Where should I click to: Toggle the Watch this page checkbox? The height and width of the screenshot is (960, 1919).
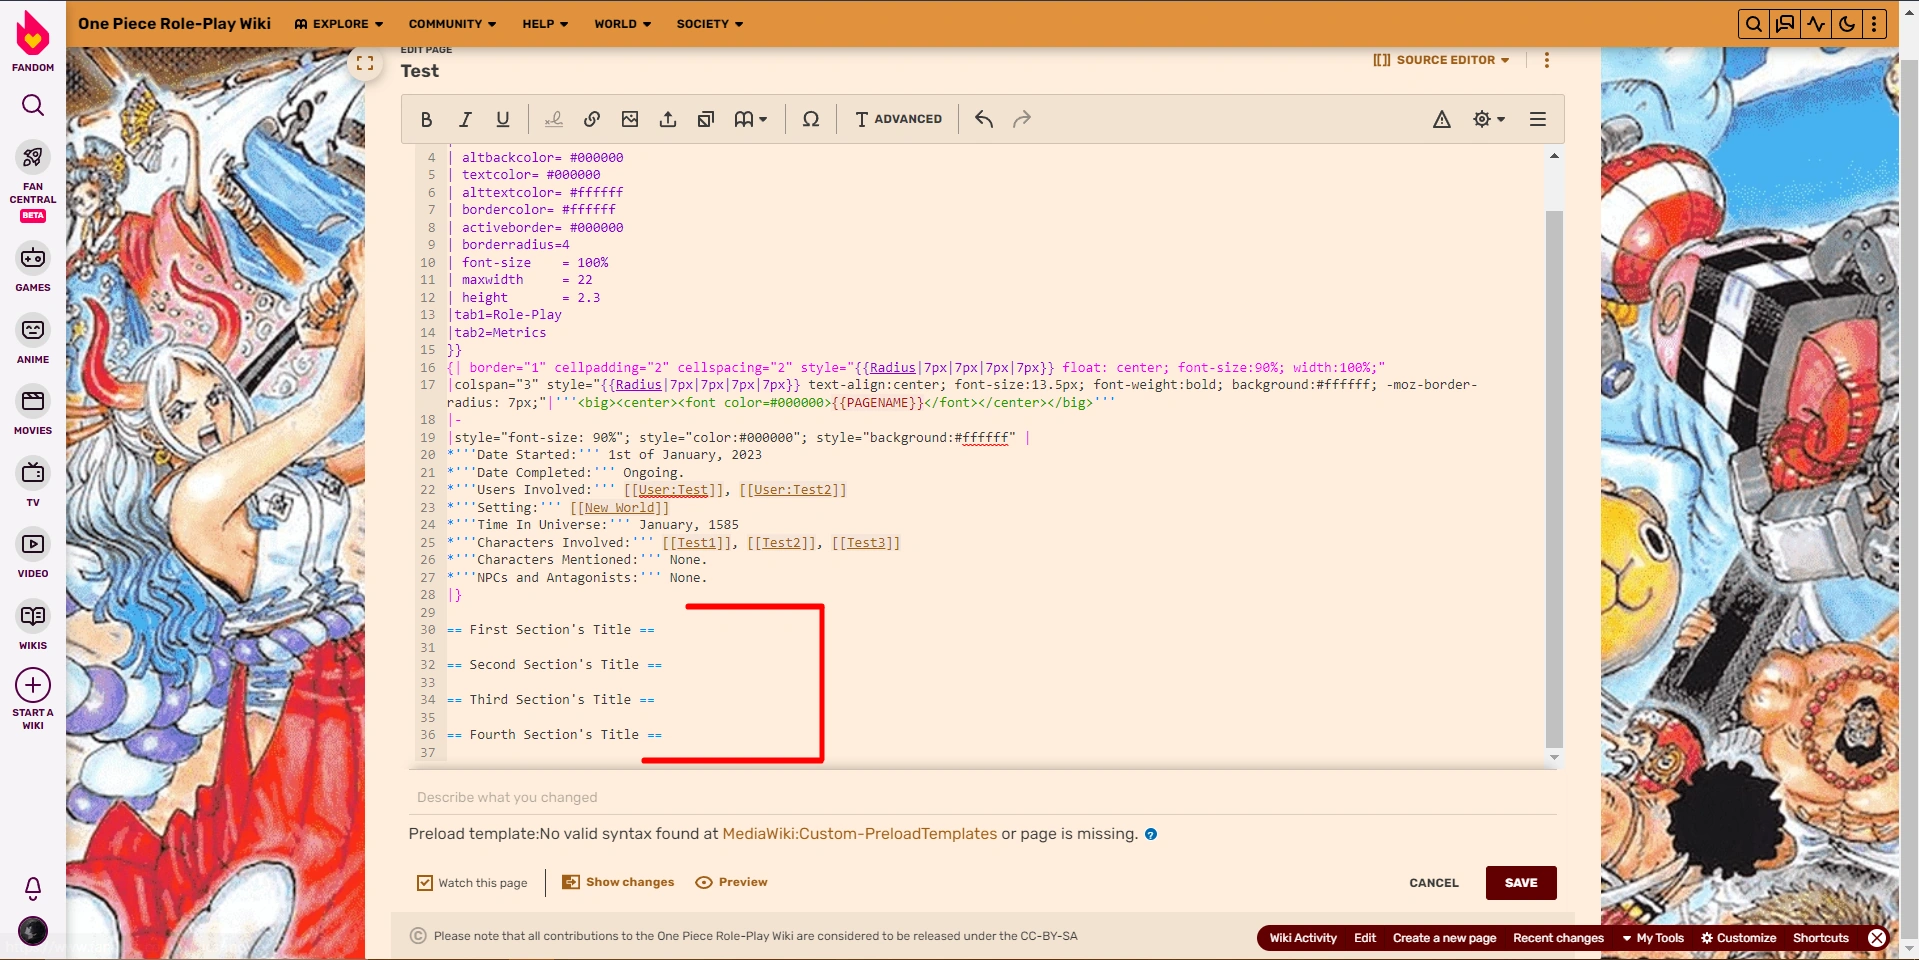pyautogui.click(x=425, y=883)
